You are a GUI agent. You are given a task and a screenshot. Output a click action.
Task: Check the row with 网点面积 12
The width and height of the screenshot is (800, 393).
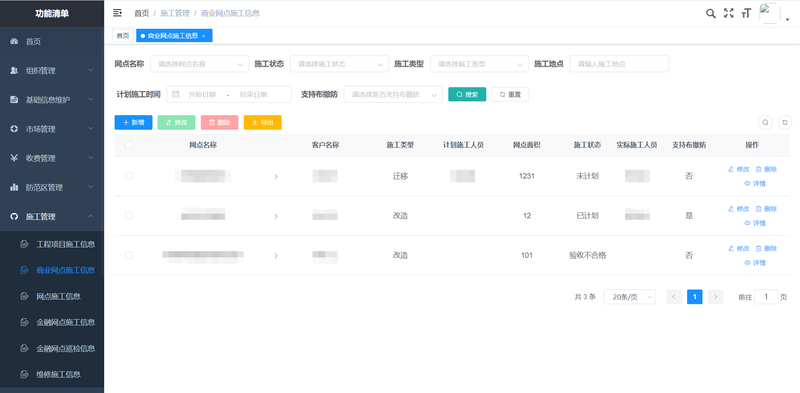[x=129, y=216]
